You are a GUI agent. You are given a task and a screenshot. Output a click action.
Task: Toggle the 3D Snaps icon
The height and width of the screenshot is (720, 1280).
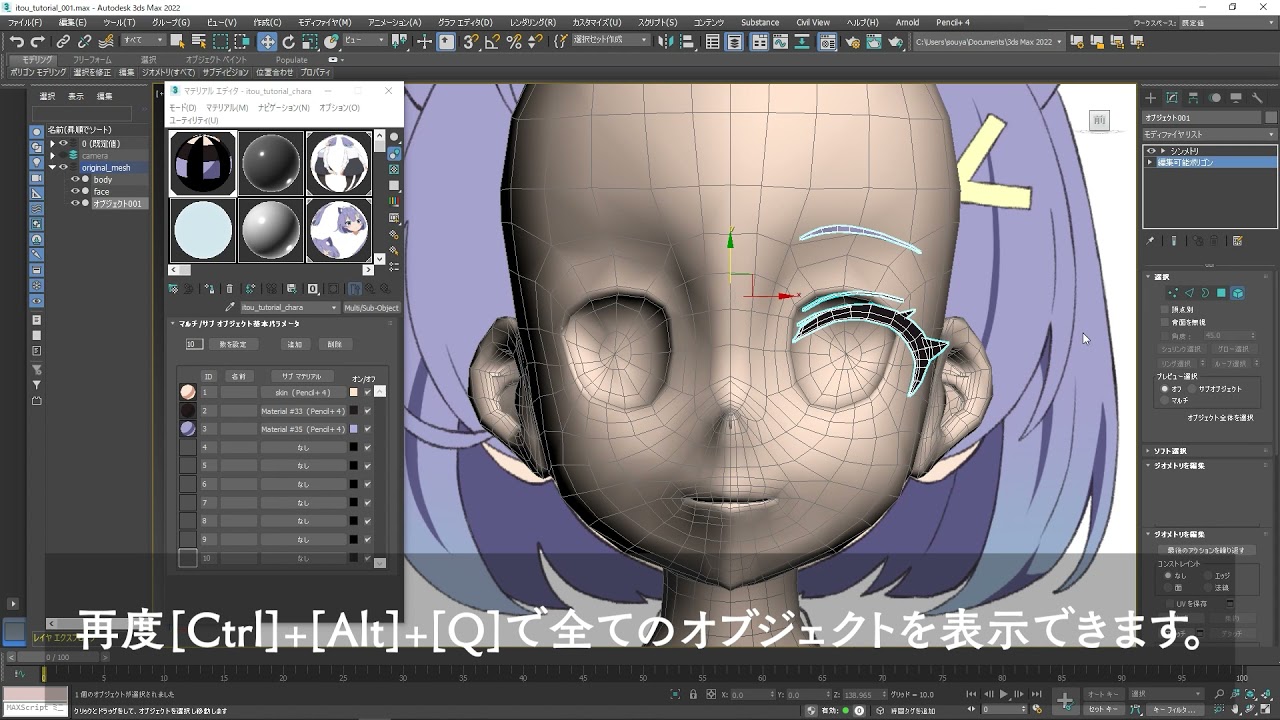tap(470, 41)
